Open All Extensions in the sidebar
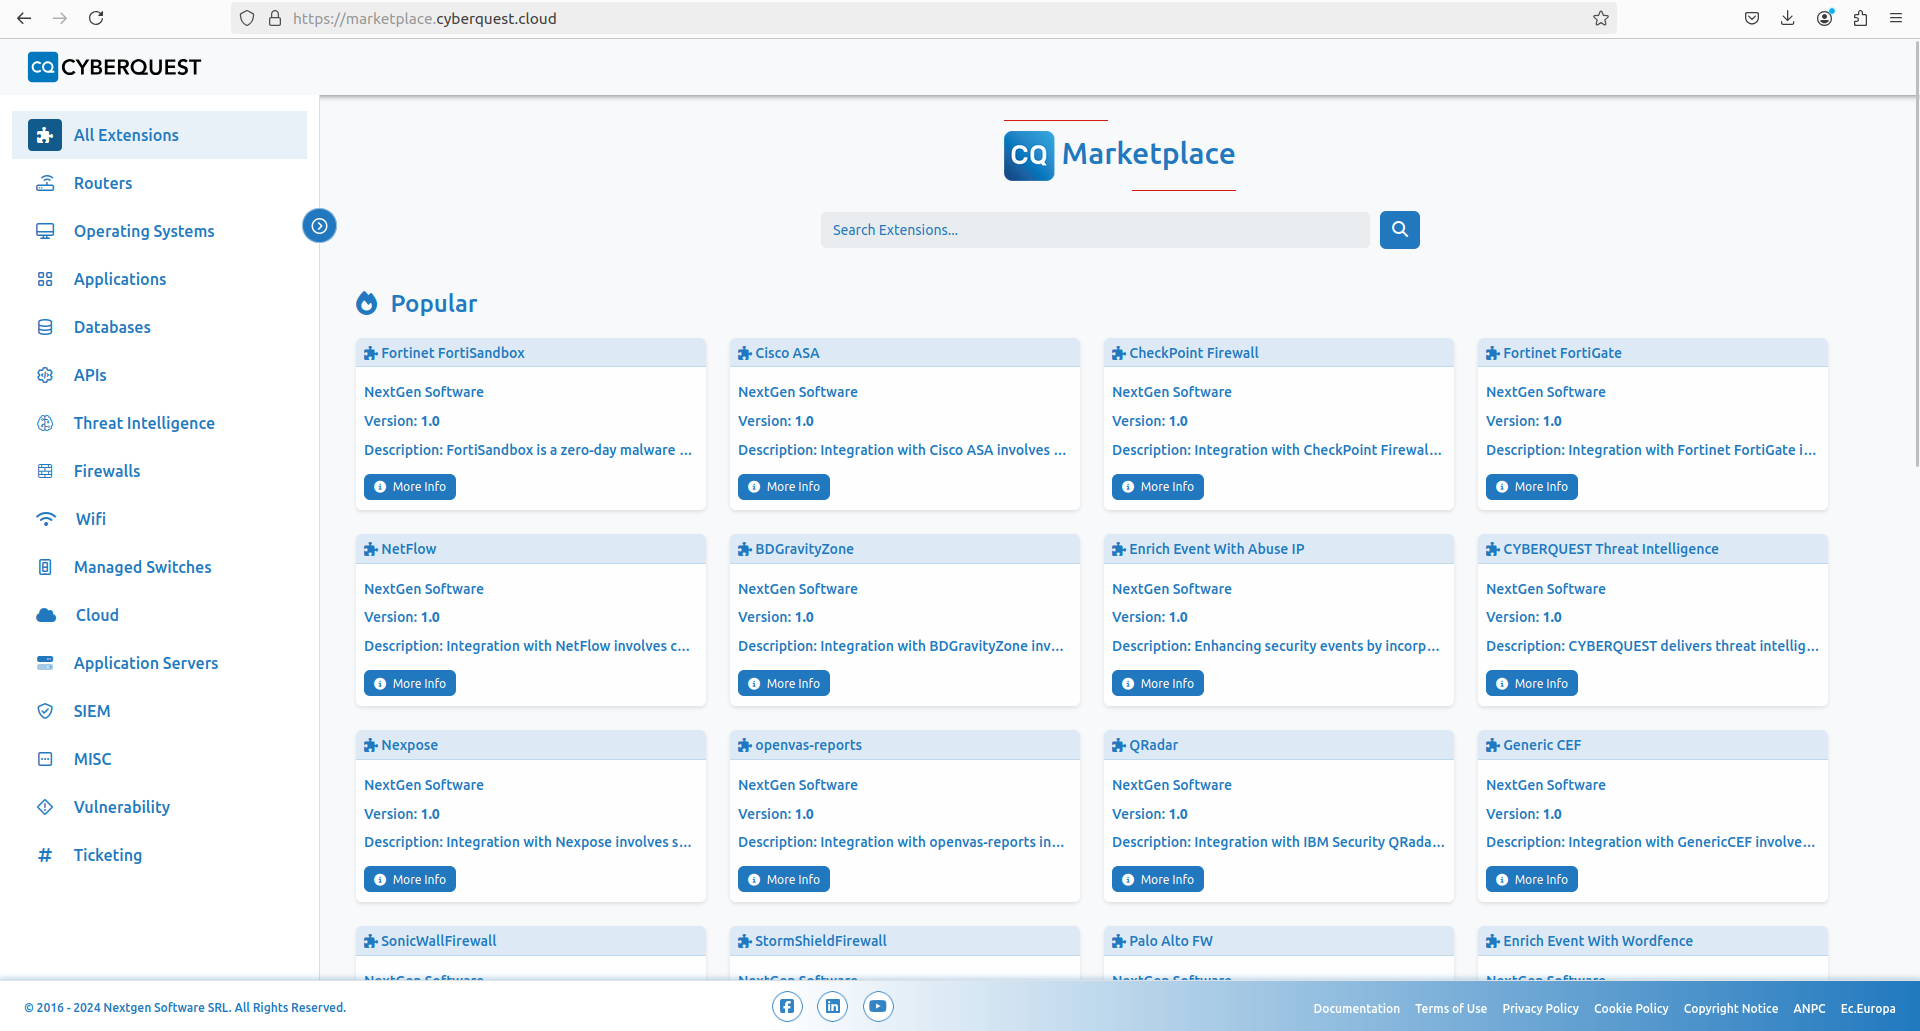The height and width of the screenshot is (1031, 1920). pos(126,135)
